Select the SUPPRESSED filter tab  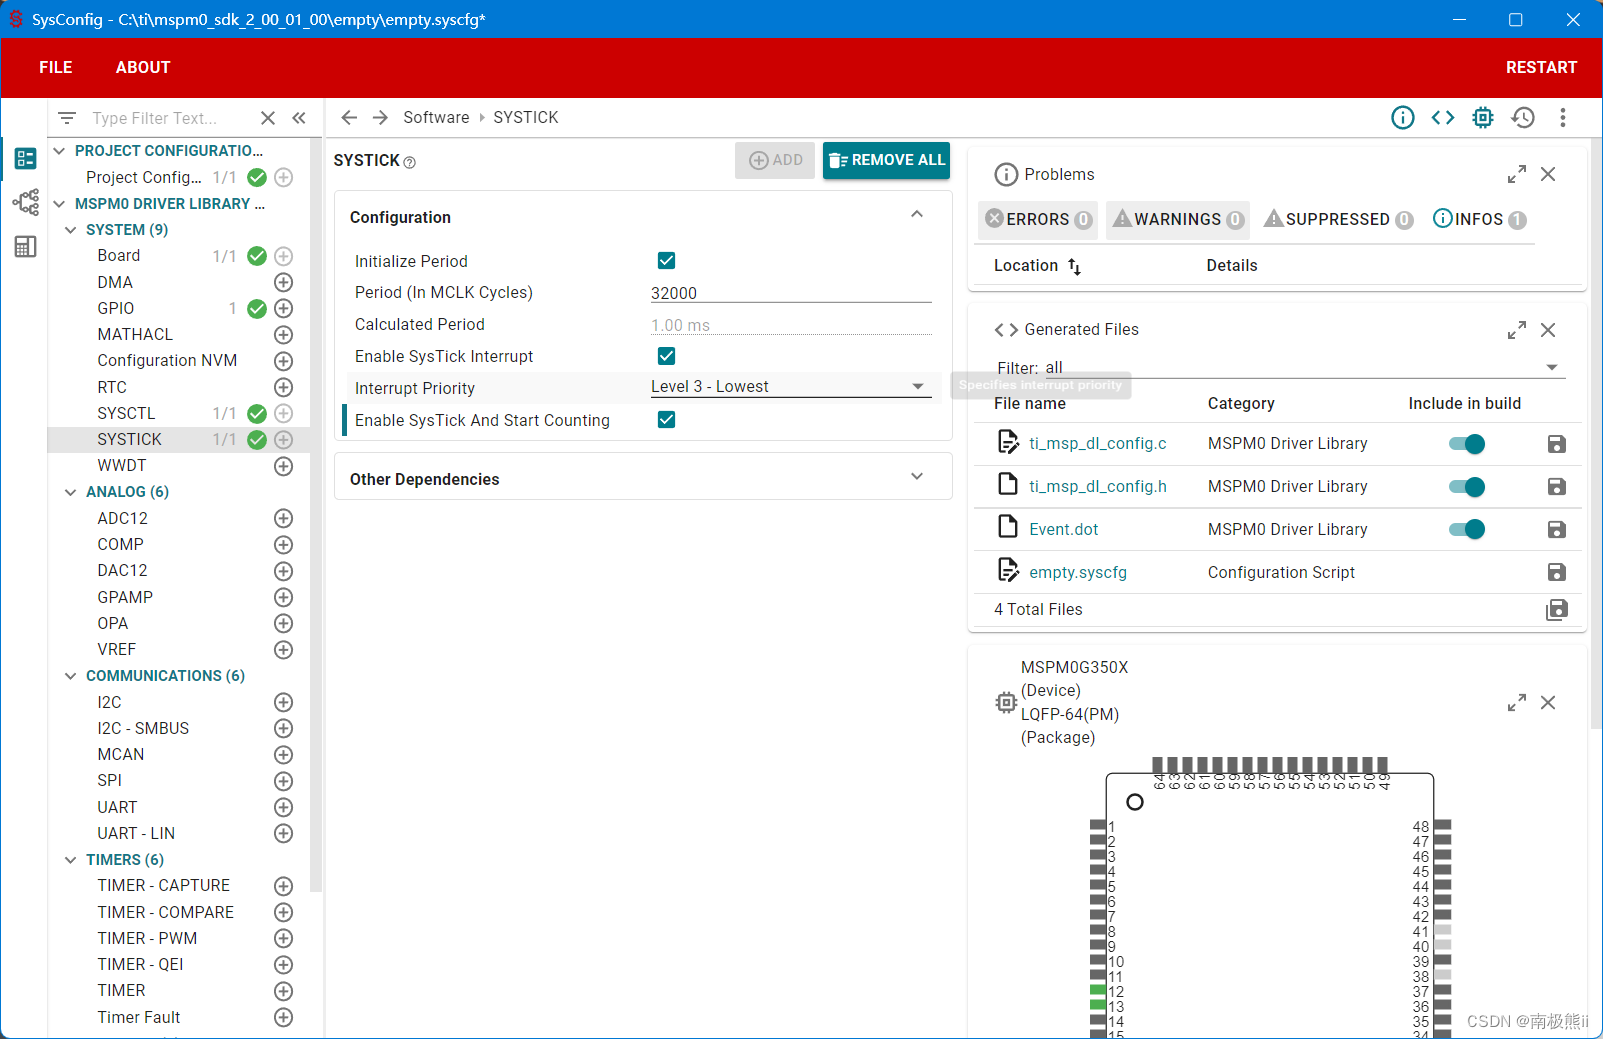coord(1338,219)
